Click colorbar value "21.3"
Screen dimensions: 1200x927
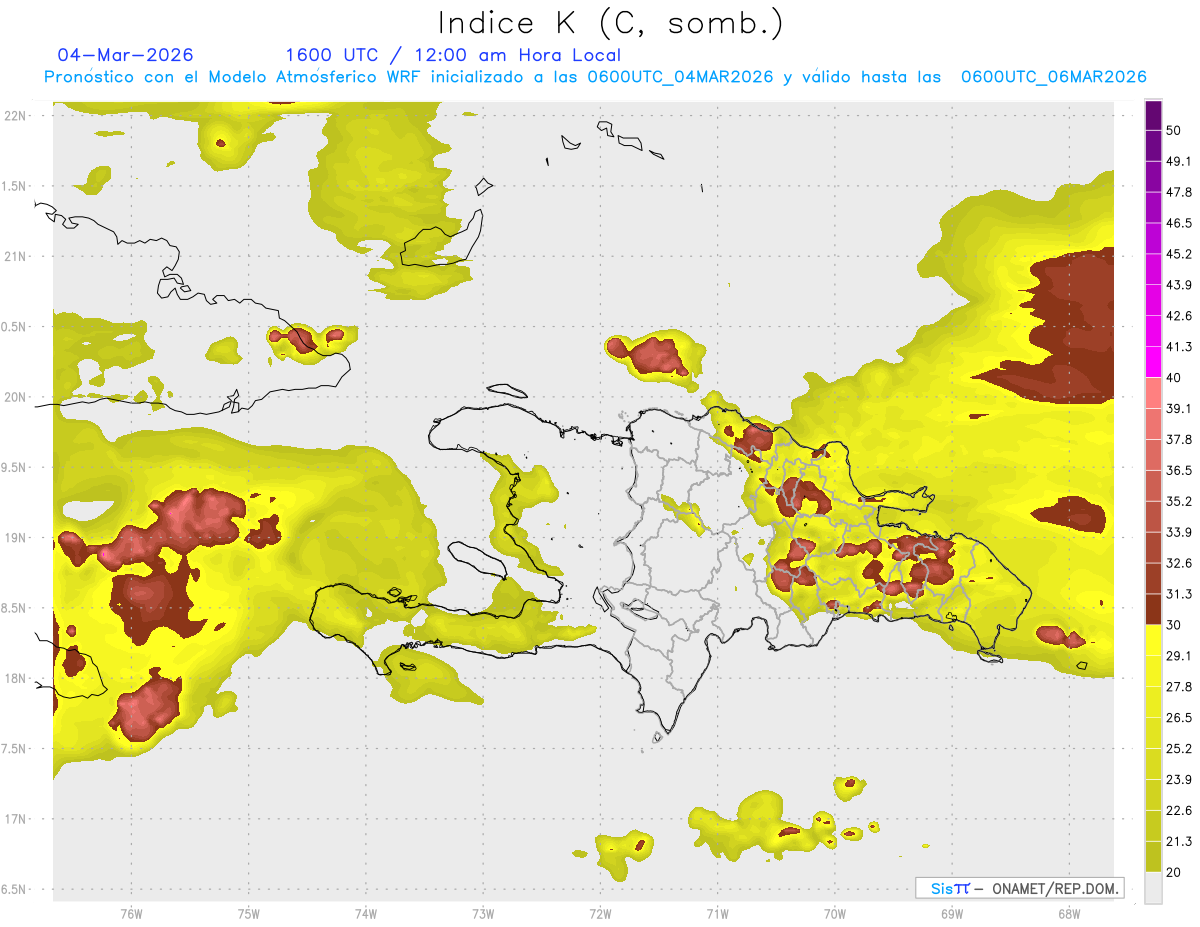pyautogui.click(x=1179, y=842)
